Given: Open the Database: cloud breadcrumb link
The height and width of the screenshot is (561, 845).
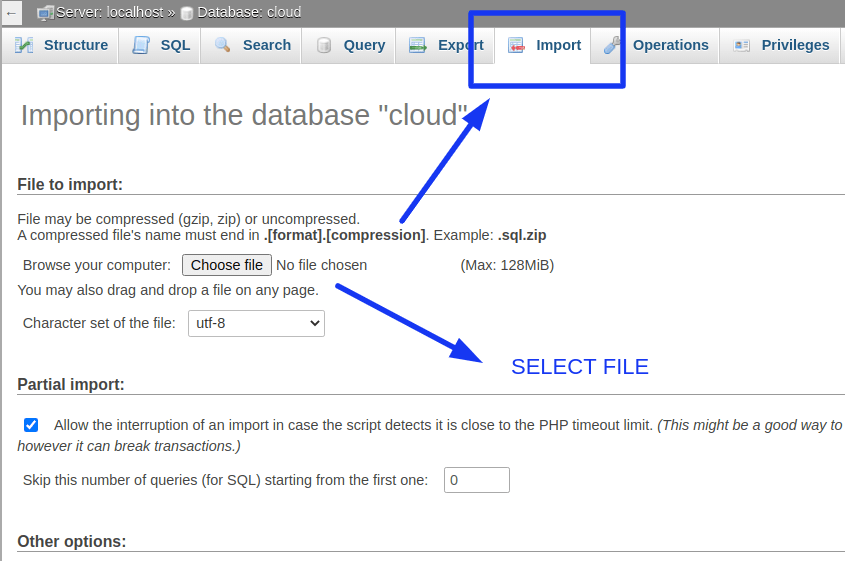Looking at the screenshot, I should tap(250, 12).
